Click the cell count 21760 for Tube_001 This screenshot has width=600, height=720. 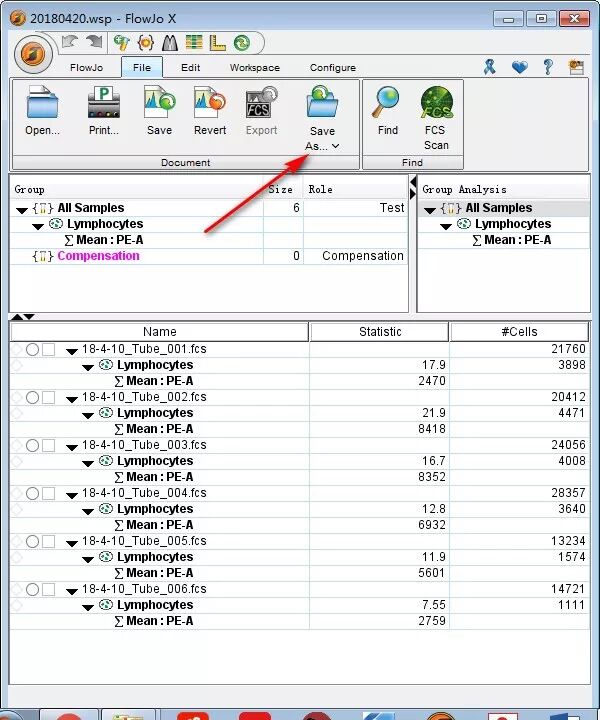pos(568,349)
